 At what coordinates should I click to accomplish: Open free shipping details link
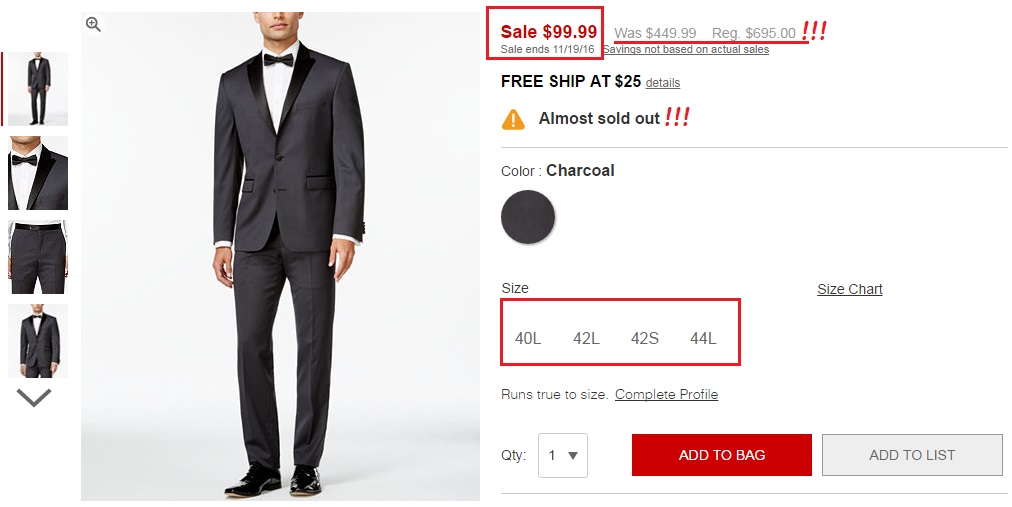[662, 83]
